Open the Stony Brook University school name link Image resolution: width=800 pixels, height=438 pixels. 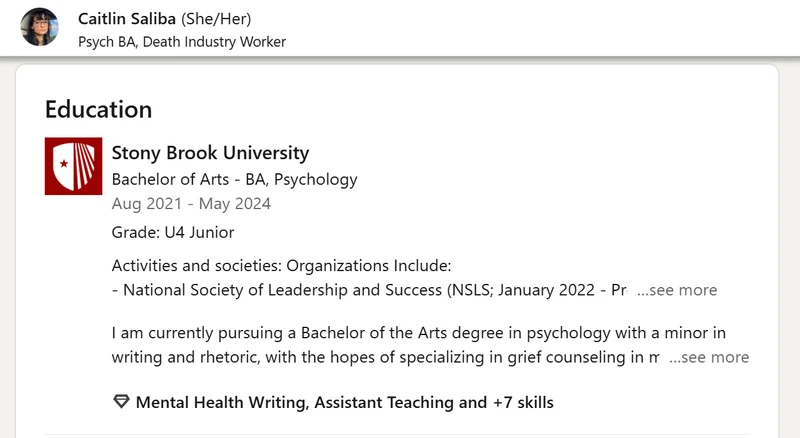[x=210, y=153]
